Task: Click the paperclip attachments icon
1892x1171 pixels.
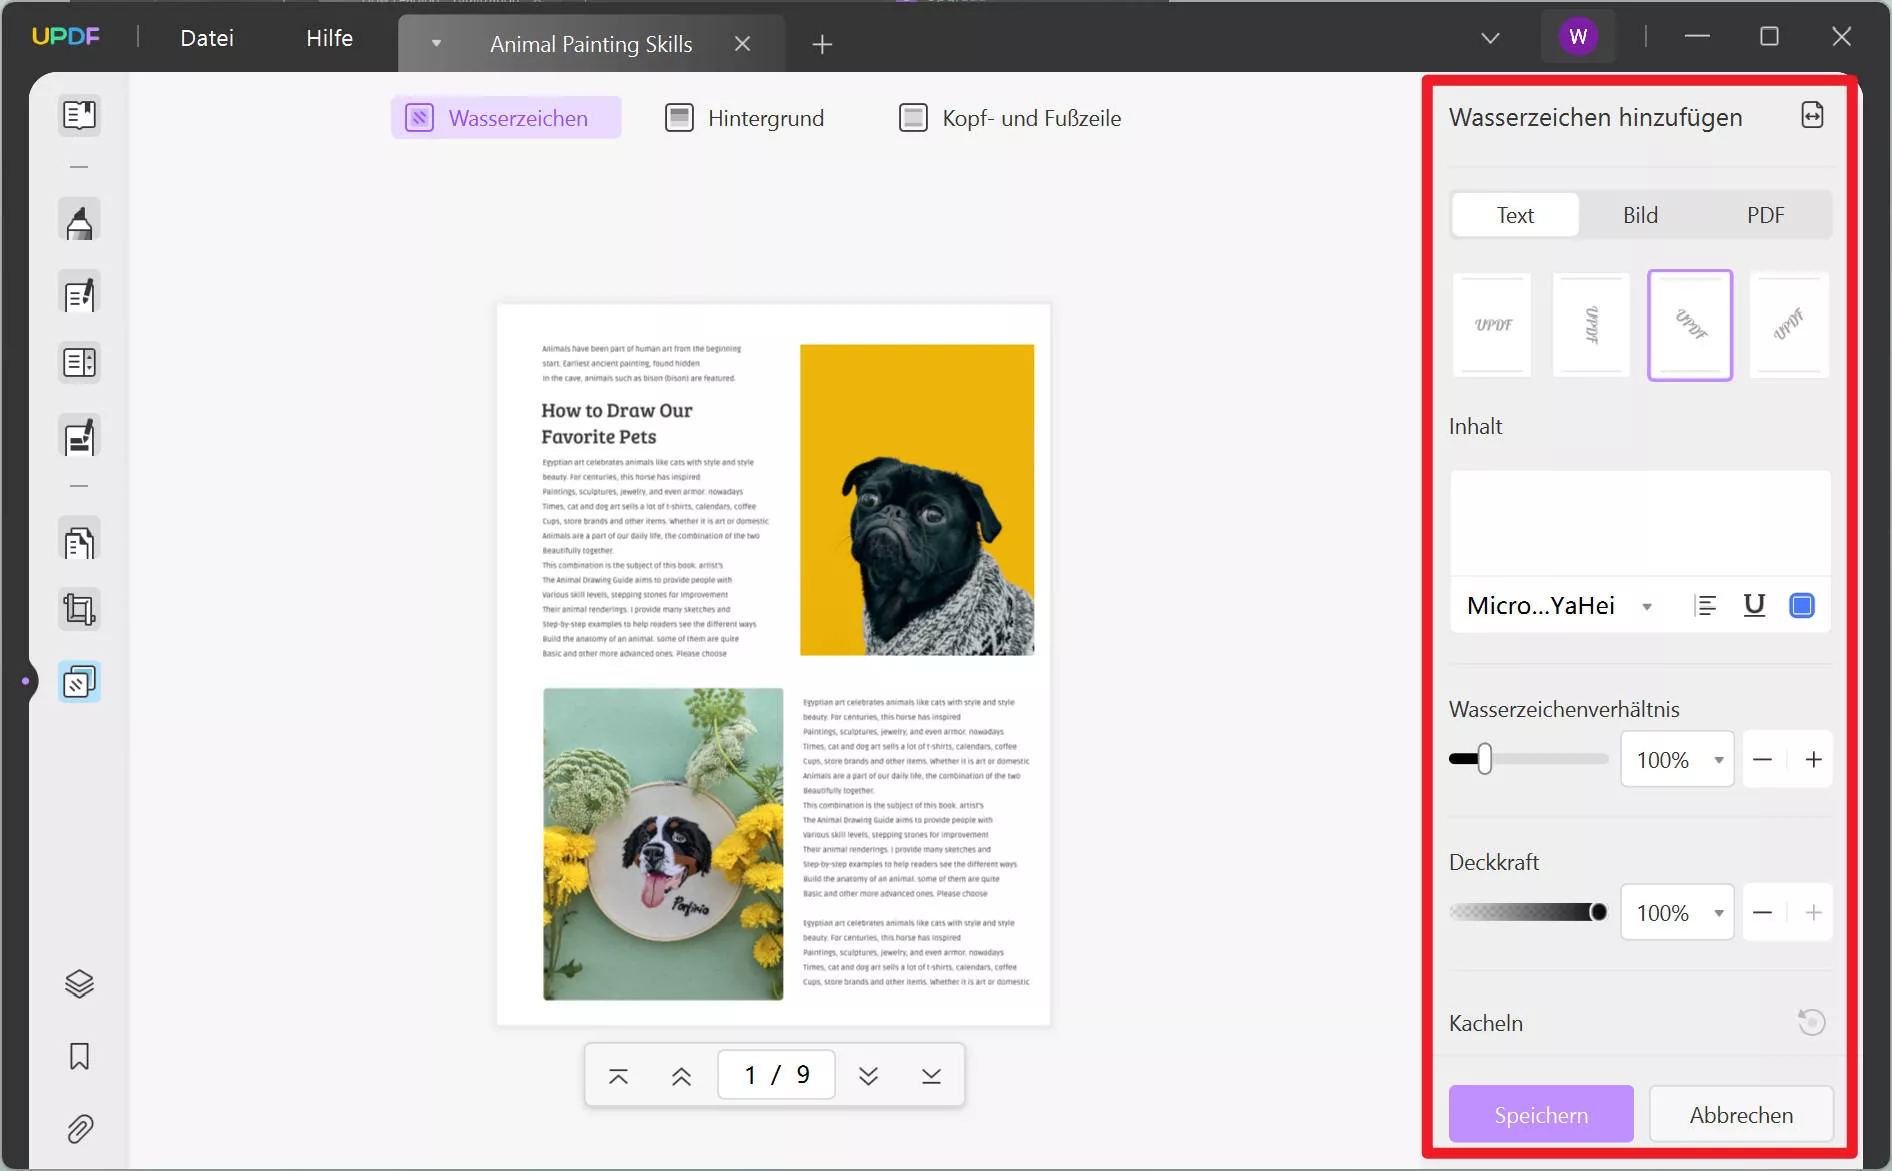Action: pos(79,1128)
